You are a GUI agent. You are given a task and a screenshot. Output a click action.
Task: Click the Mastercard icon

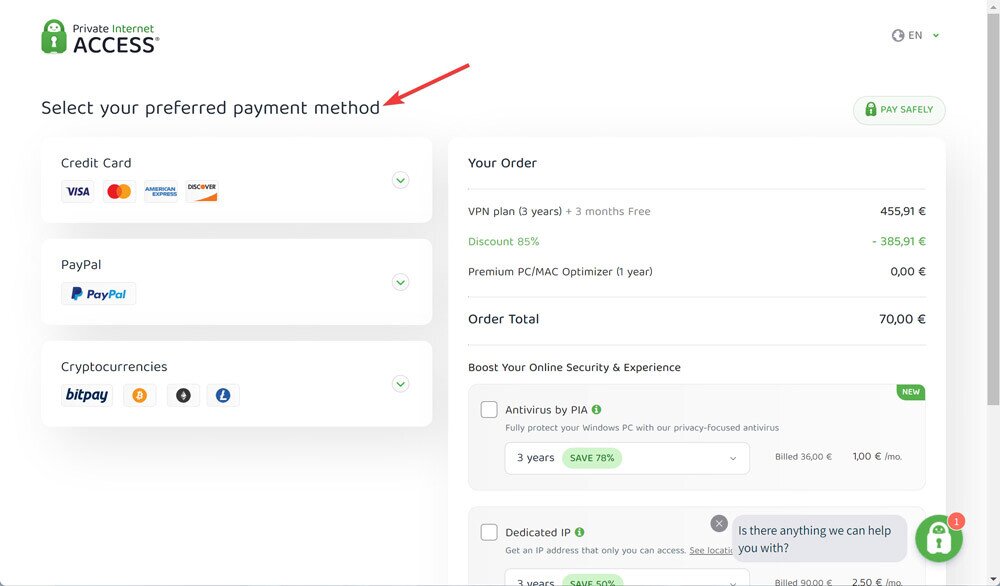(119, 191)
